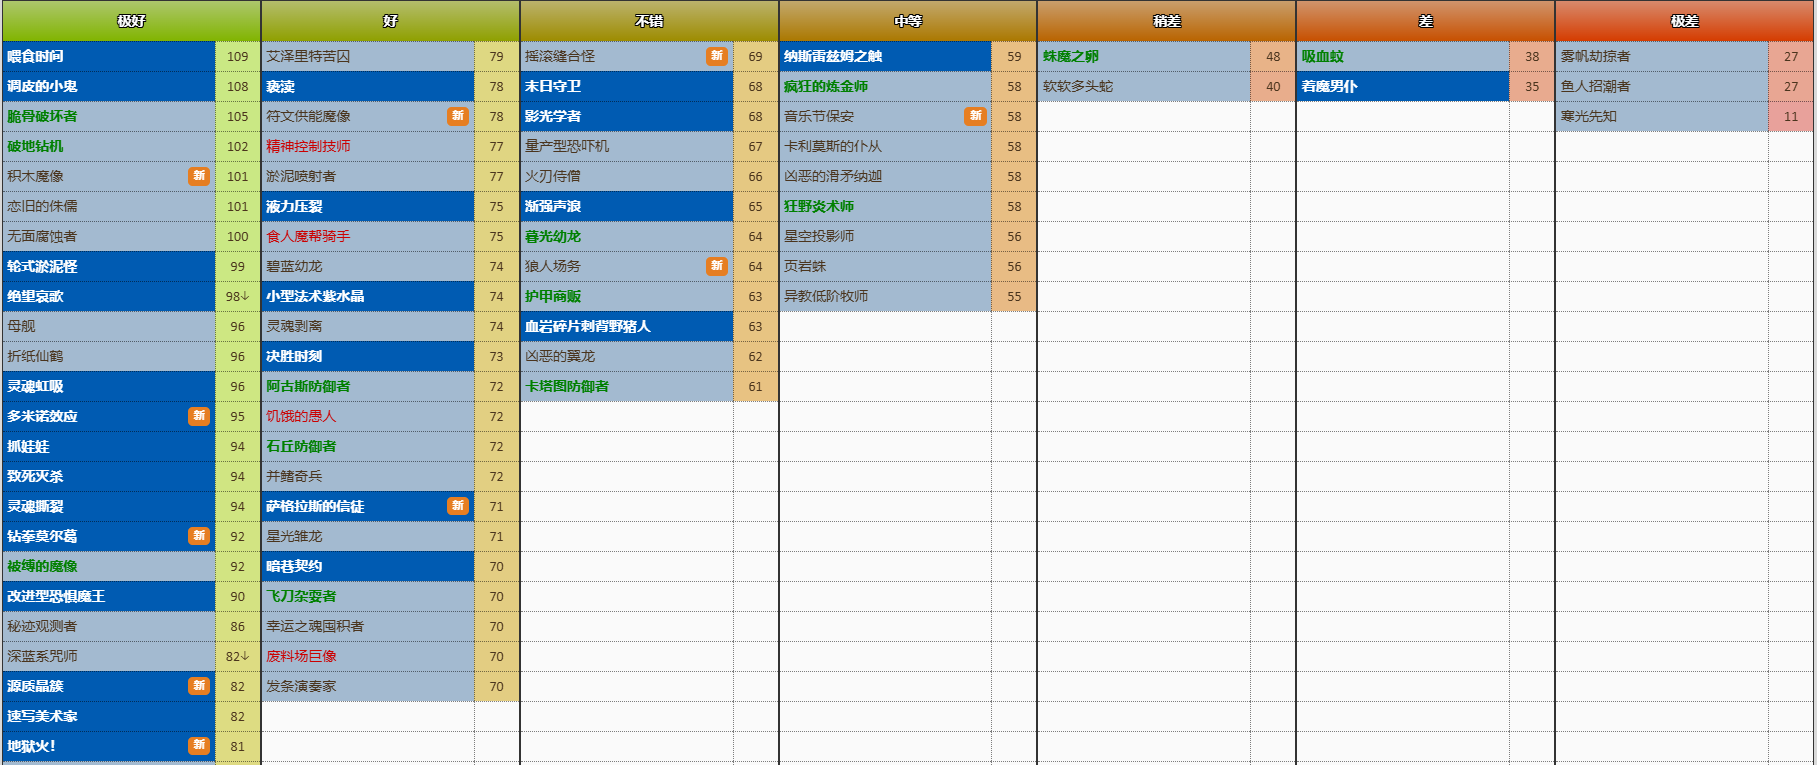Image resolution: width=1817 pixels, height=765 pixels.
Task: Click the 新 badge next to 地狱火!
Action: coord(199,746)
